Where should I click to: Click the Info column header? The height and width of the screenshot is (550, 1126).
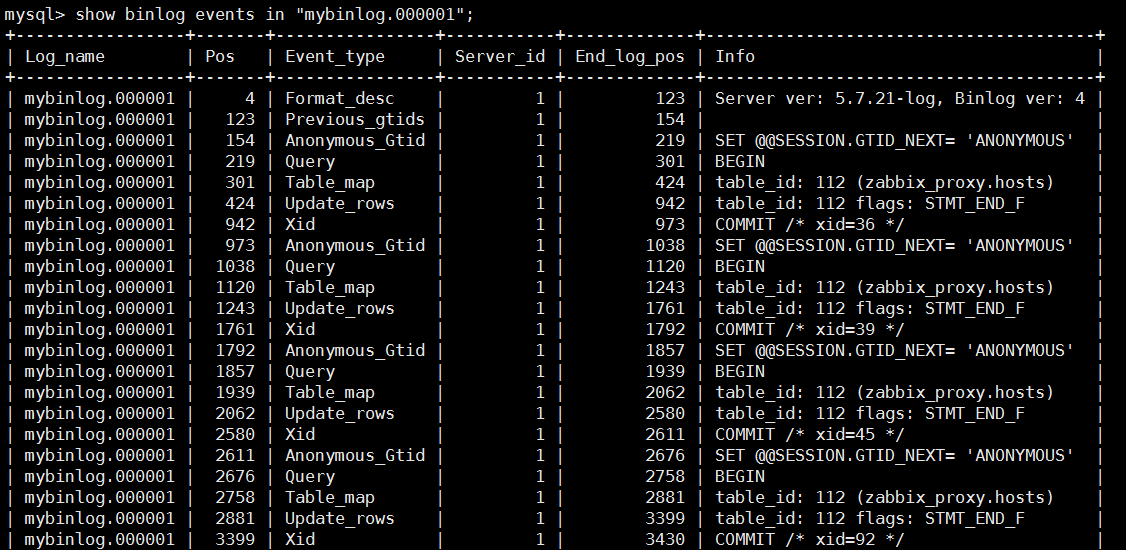click(735, 57)
